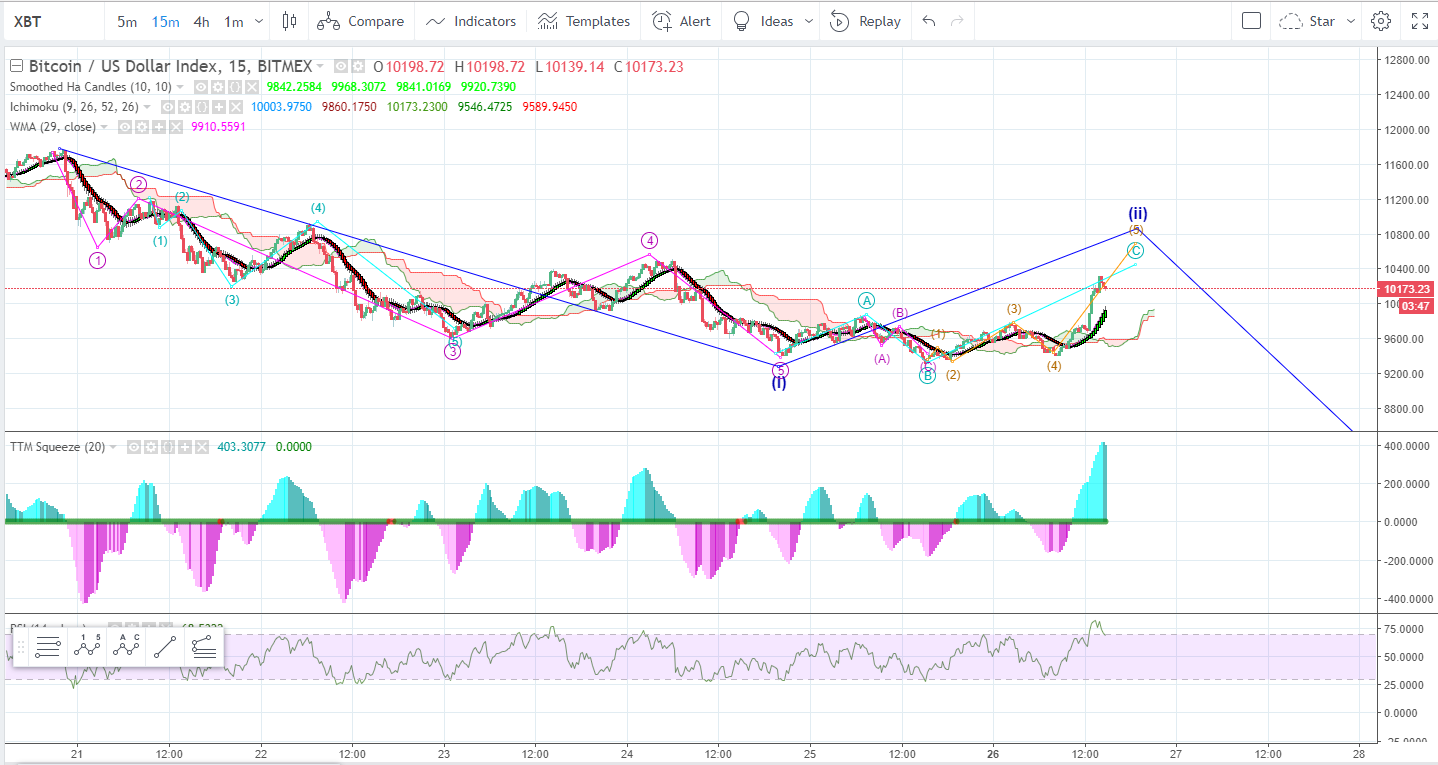The height and width of the screenshot is (765, 1438).
Task: Start bar Replay mode
Action: coord(866,21)
